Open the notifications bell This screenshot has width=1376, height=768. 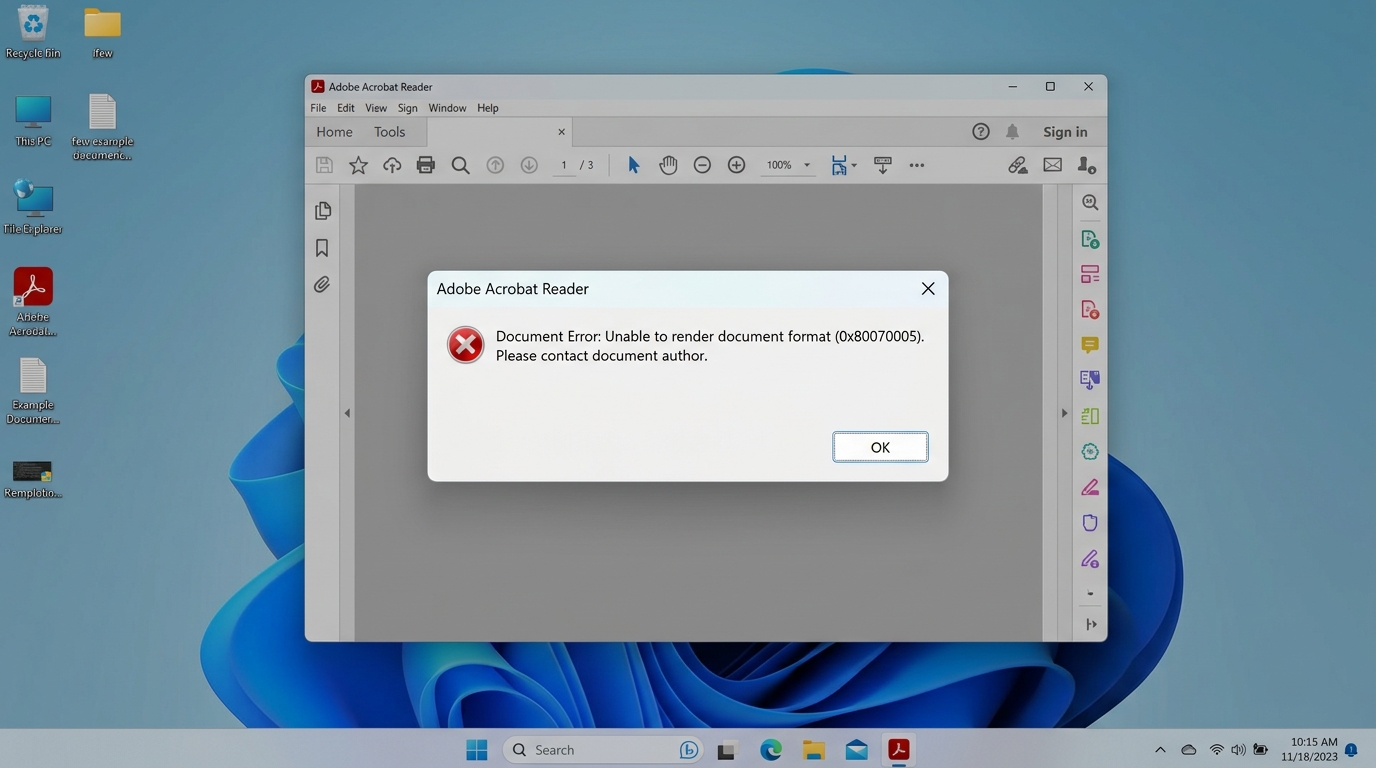1013,132
